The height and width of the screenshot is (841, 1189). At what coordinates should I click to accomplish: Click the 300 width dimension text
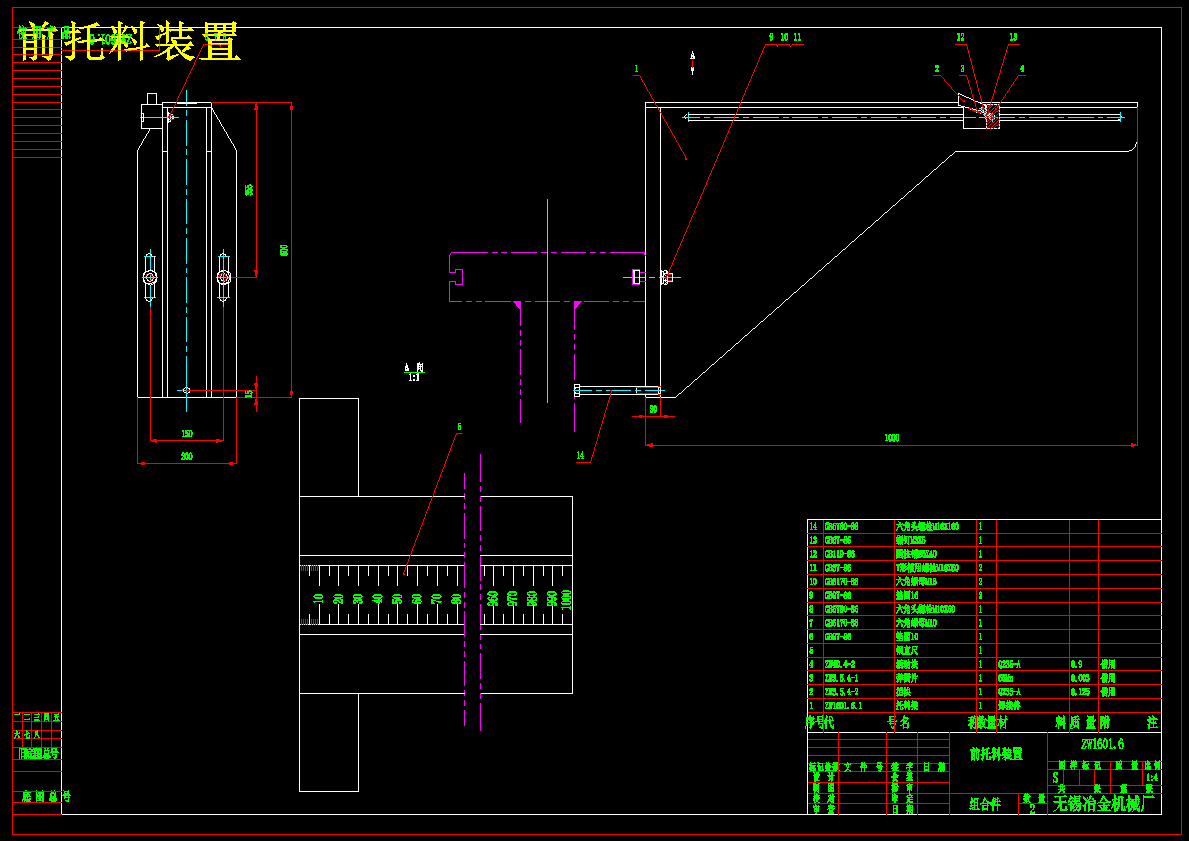point(187,457)
